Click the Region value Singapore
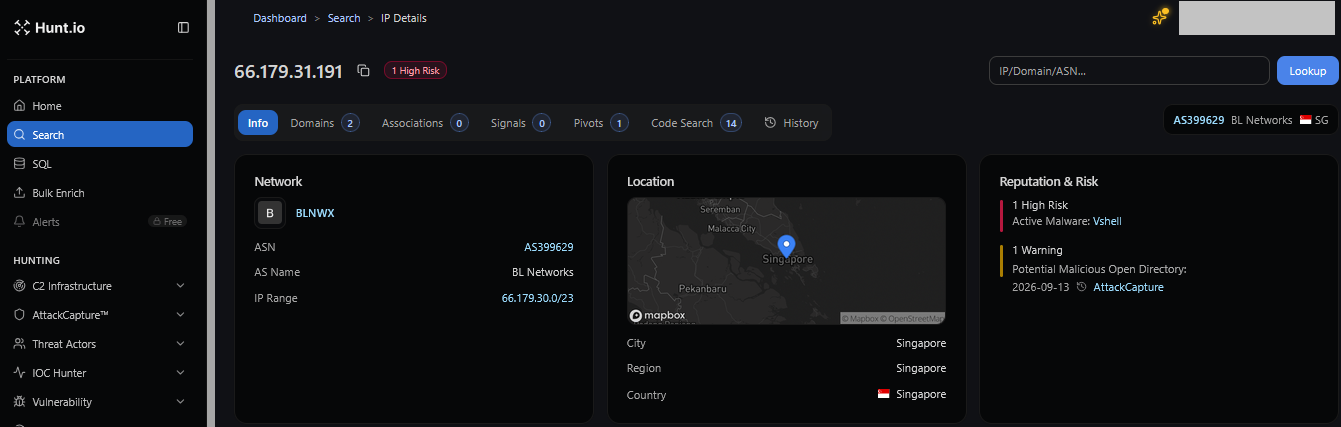The height and width of the screenshot is (427, 1341). tap(921, 368)
